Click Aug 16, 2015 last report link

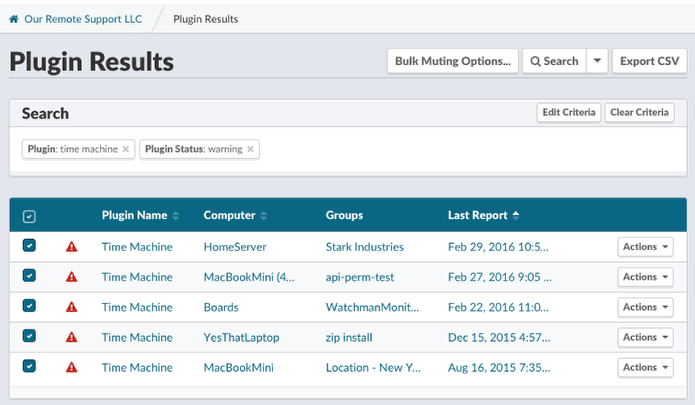pyautogui.click(x=499, y=367)
